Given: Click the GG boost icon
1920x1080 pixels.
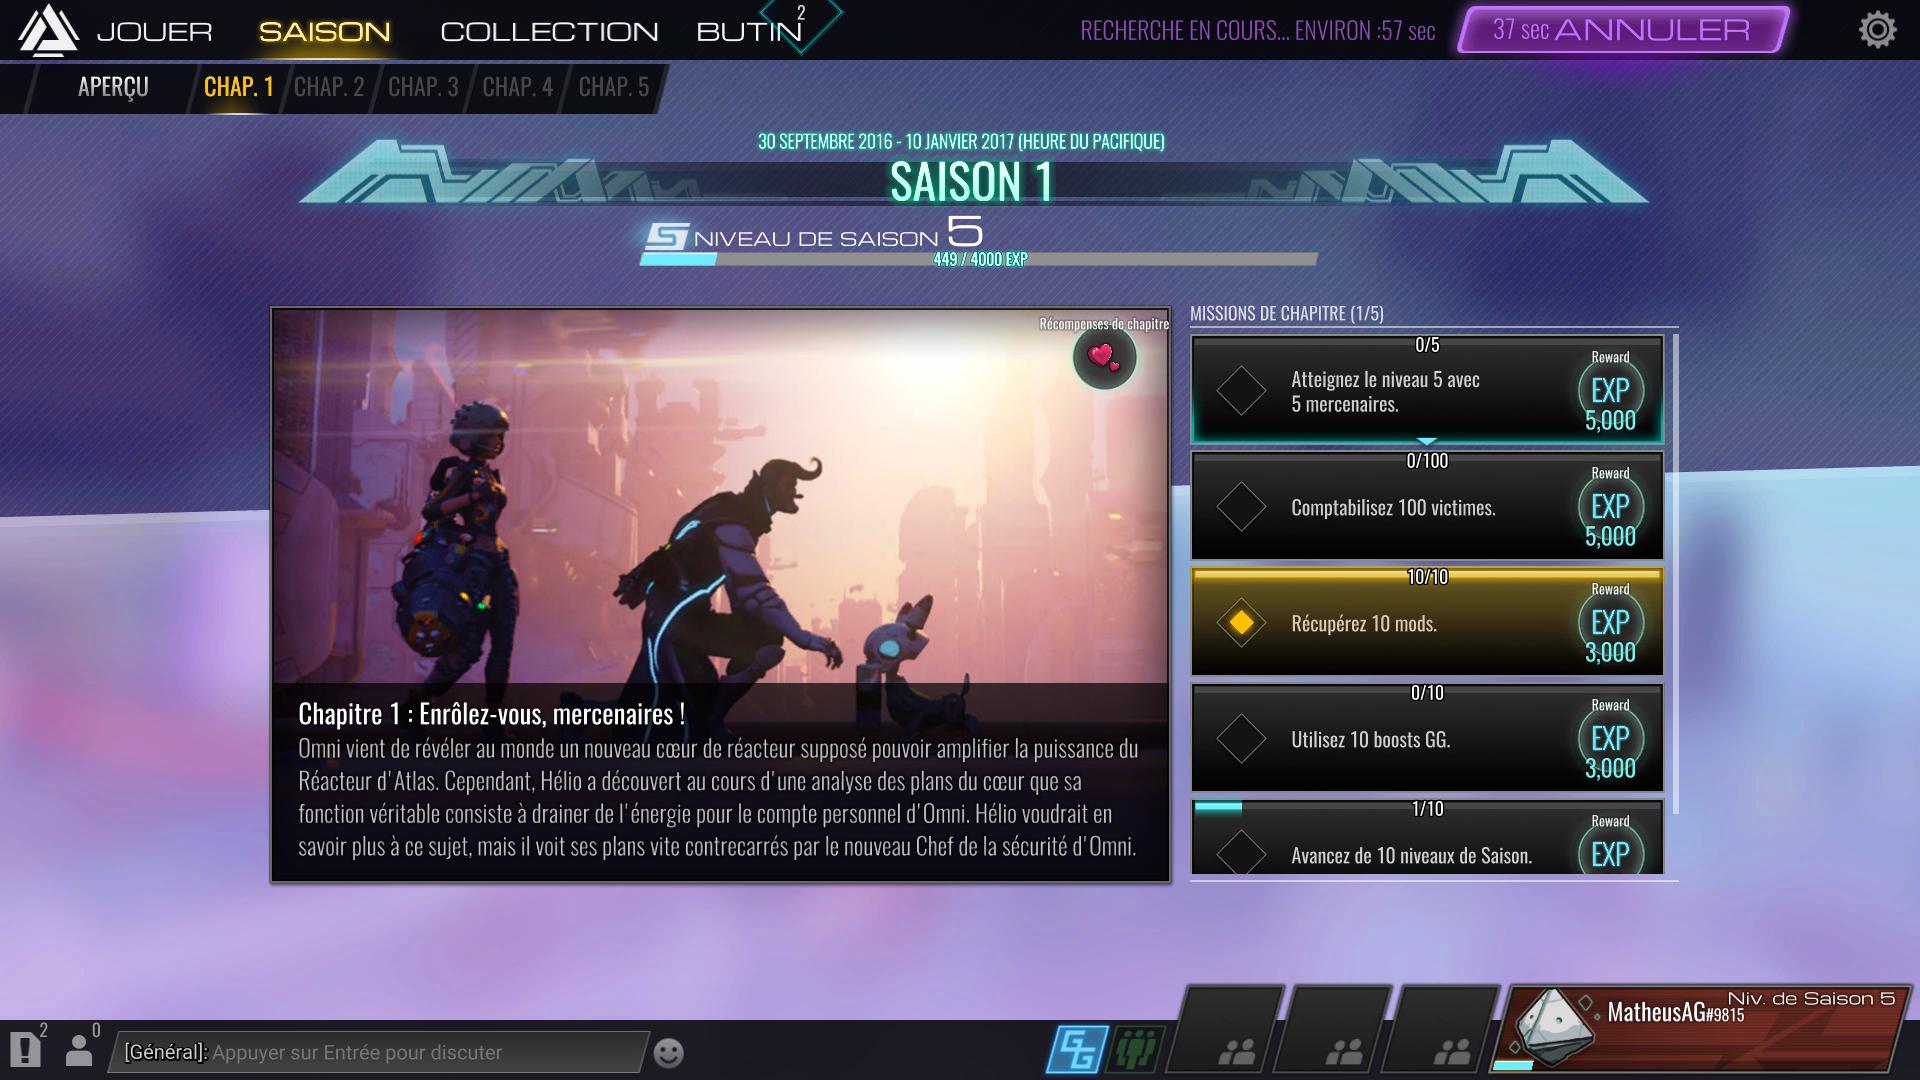Looking at the screenshot, I should (x=1077, y=1050).
